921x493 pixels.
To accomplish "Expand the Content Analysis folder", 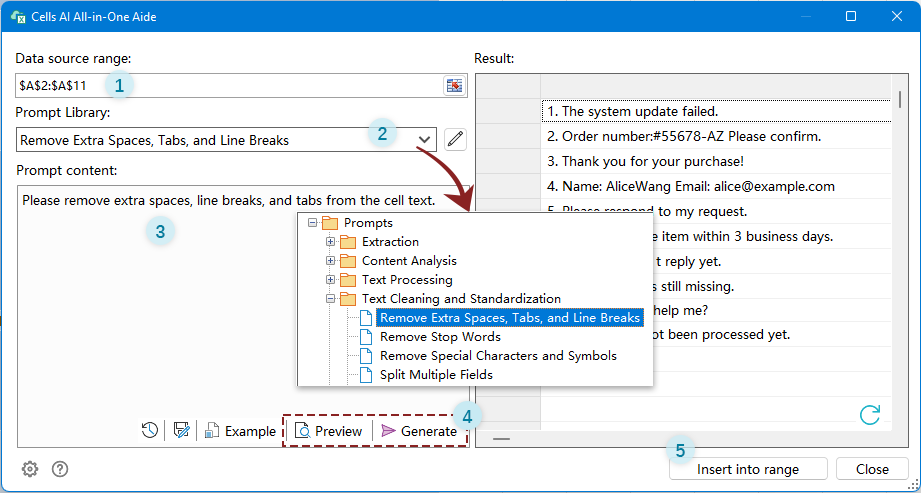I will tap(331, 260).
